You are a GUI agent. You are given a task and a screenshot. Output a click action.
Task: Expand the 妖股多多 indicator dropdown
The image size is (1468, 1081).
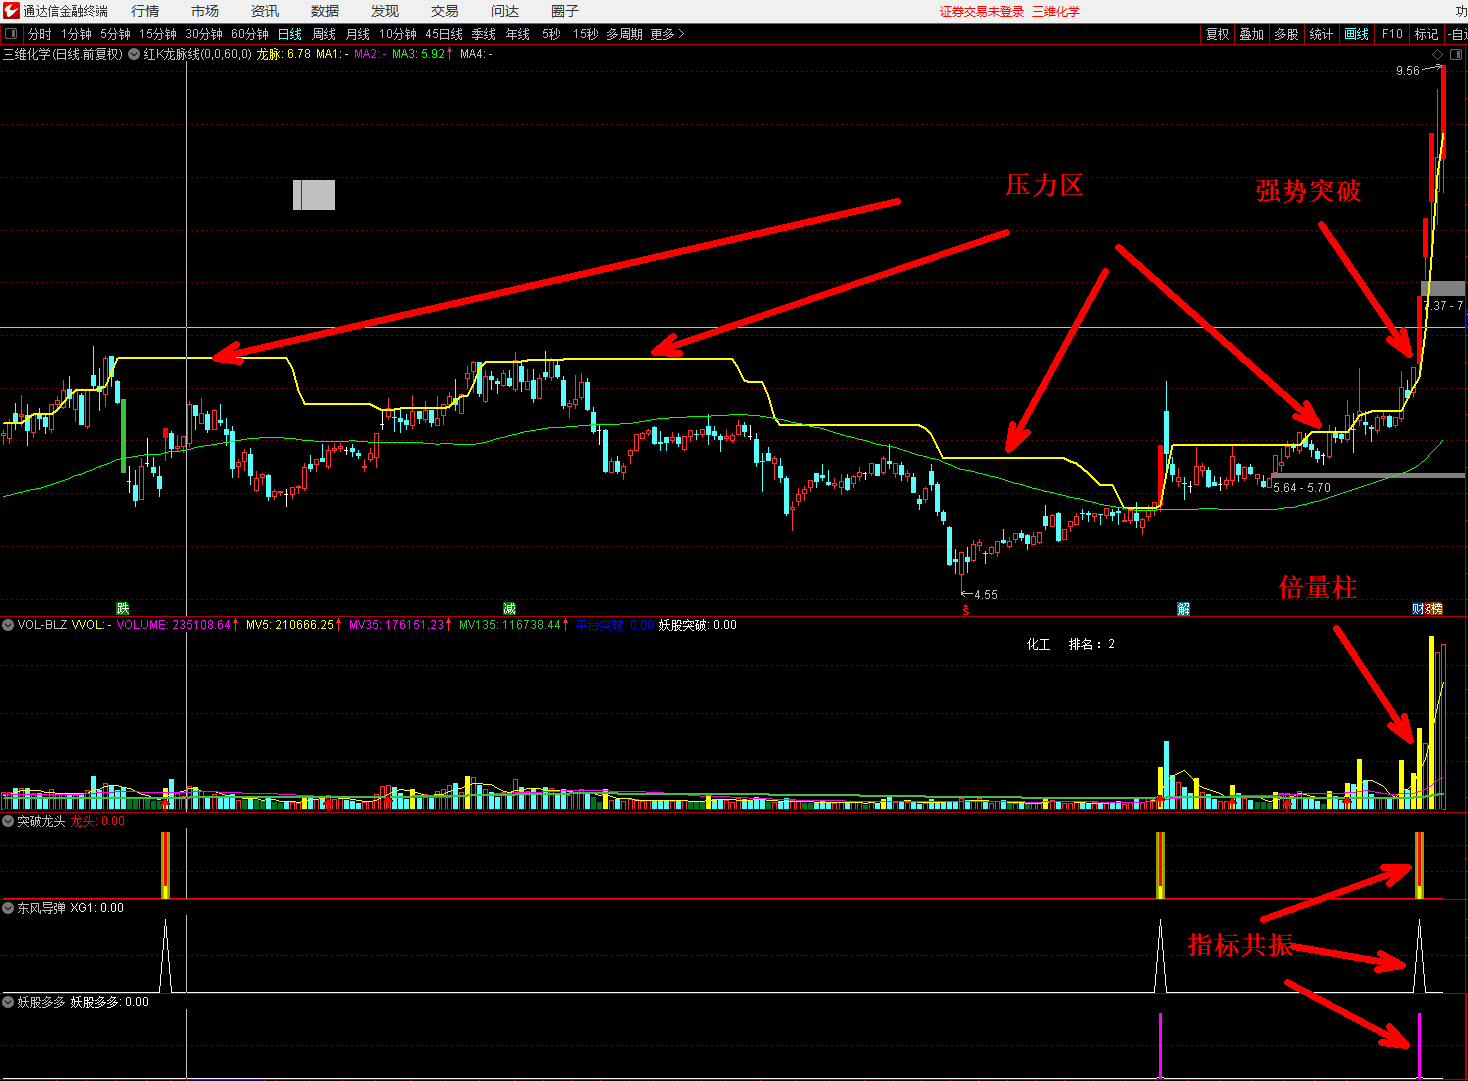pos(8,1001)
